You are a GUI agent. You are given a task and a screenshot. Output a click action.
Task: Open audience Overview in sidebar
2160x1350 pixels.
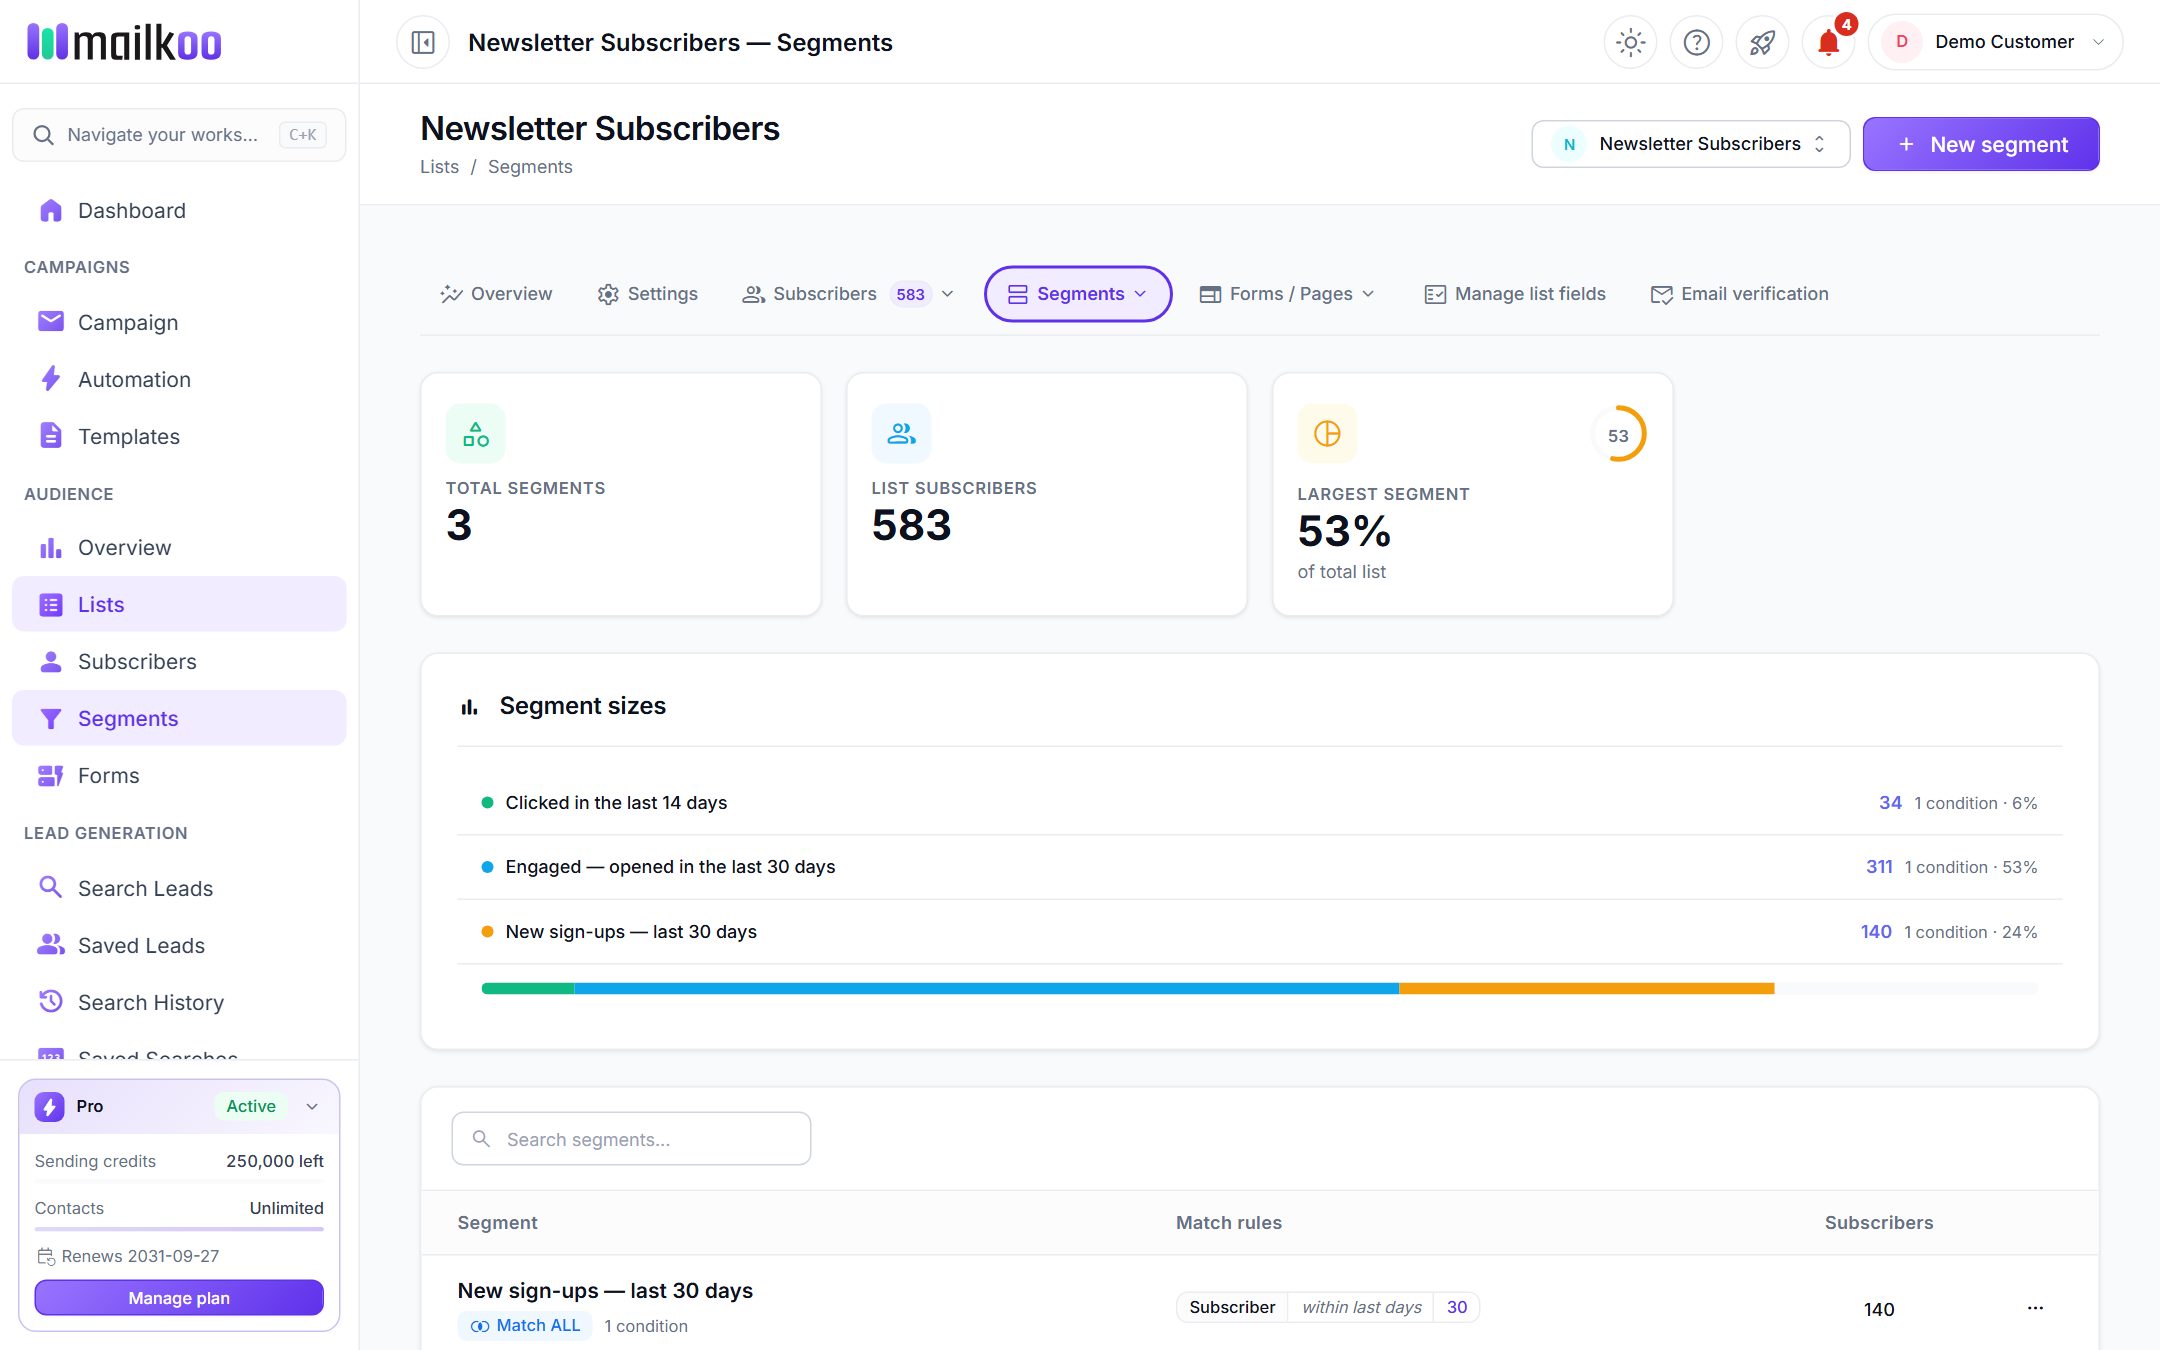[x=179, y=547]
